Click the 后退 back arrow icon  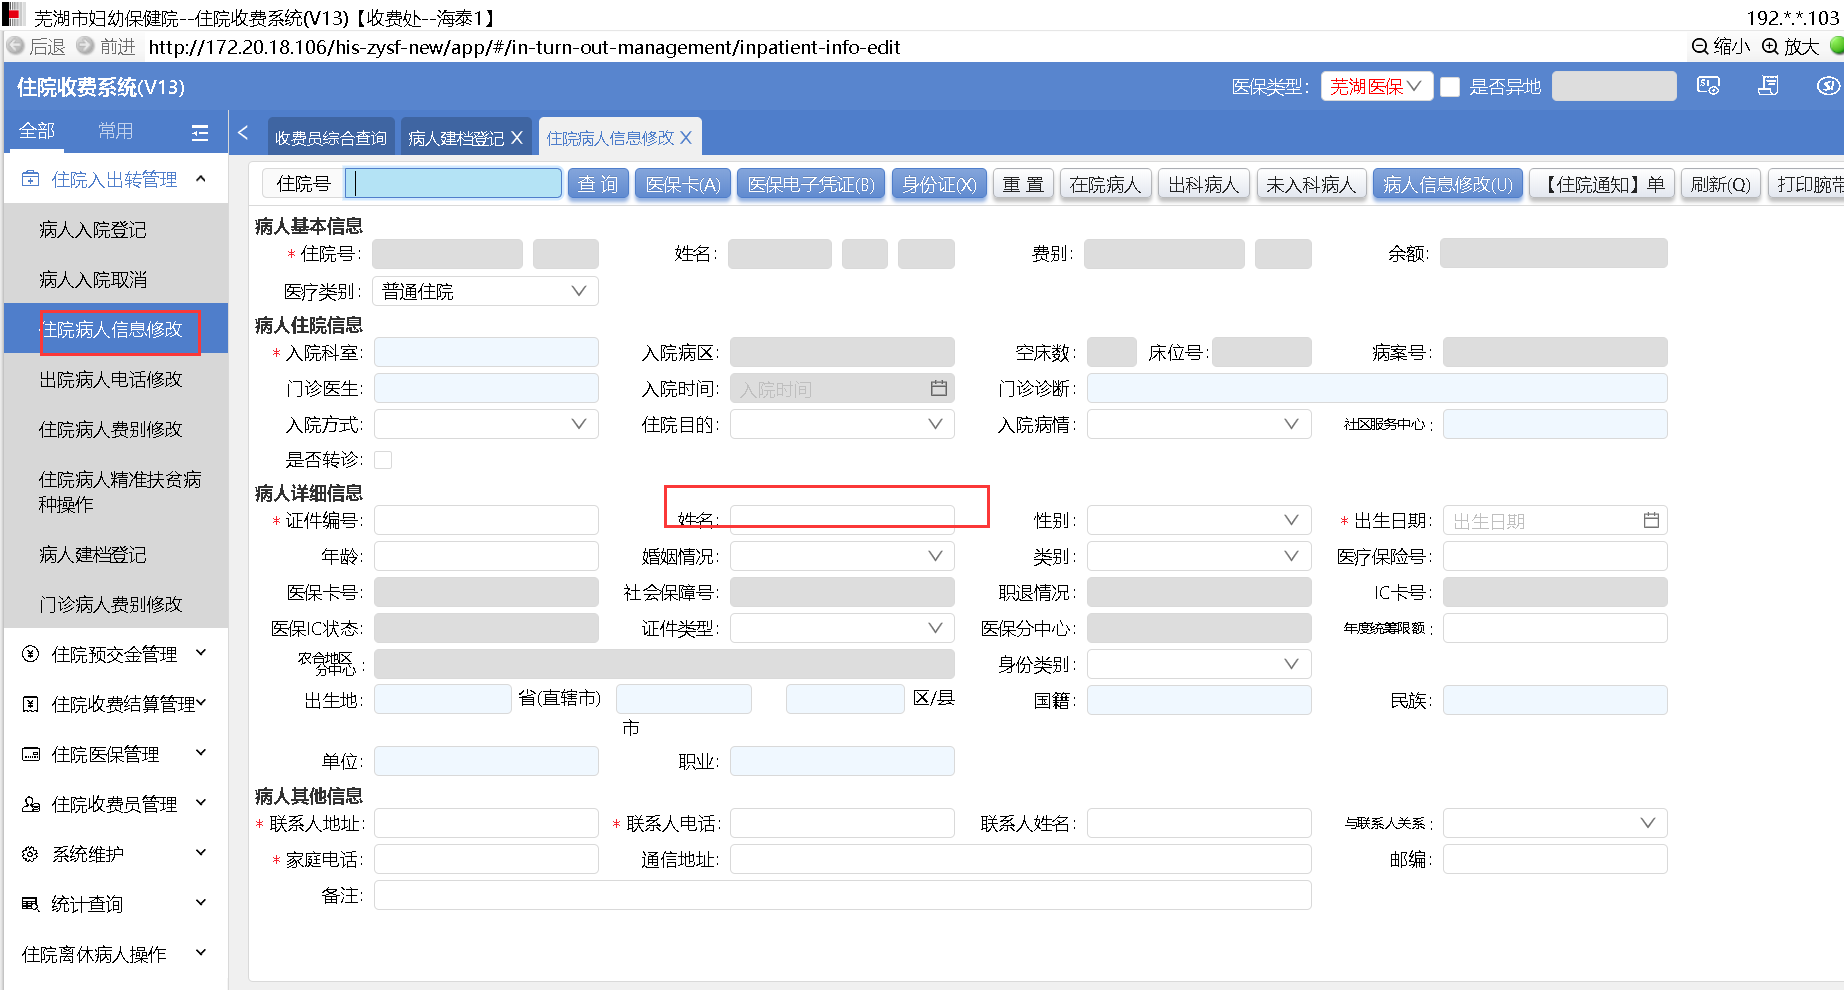pos(15,46)
